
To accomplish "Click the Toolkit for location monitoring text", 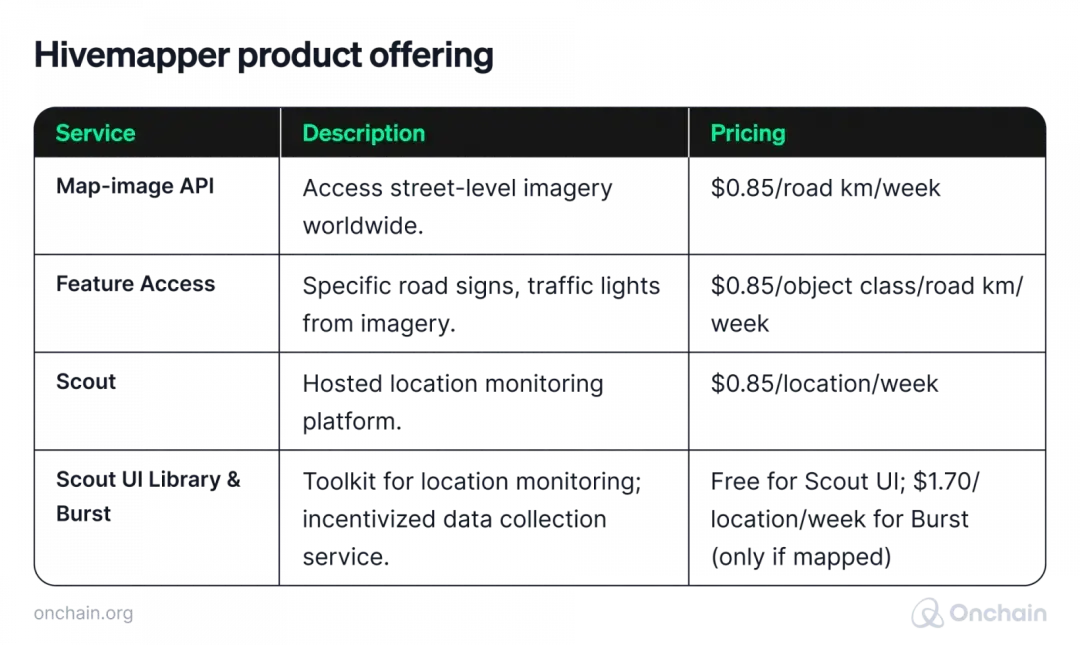I will click(471, 481).
